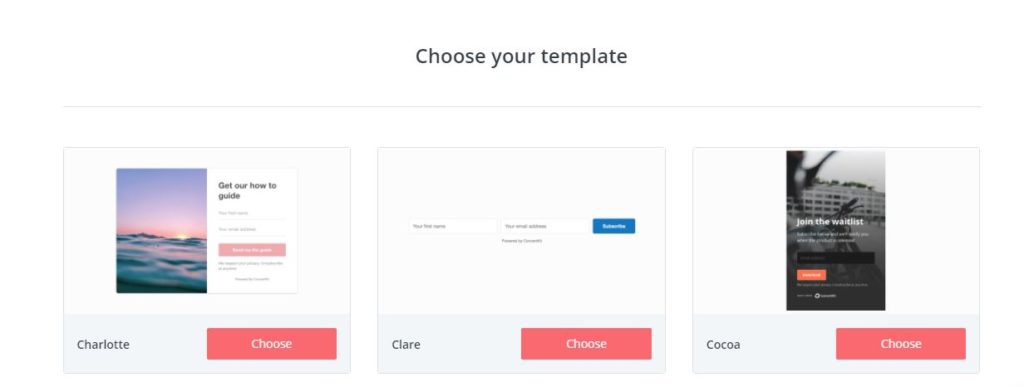Open the Charlotte template preview thumbnail
Viewport: 1024px width, 387px height.
[x=207, y=231]
